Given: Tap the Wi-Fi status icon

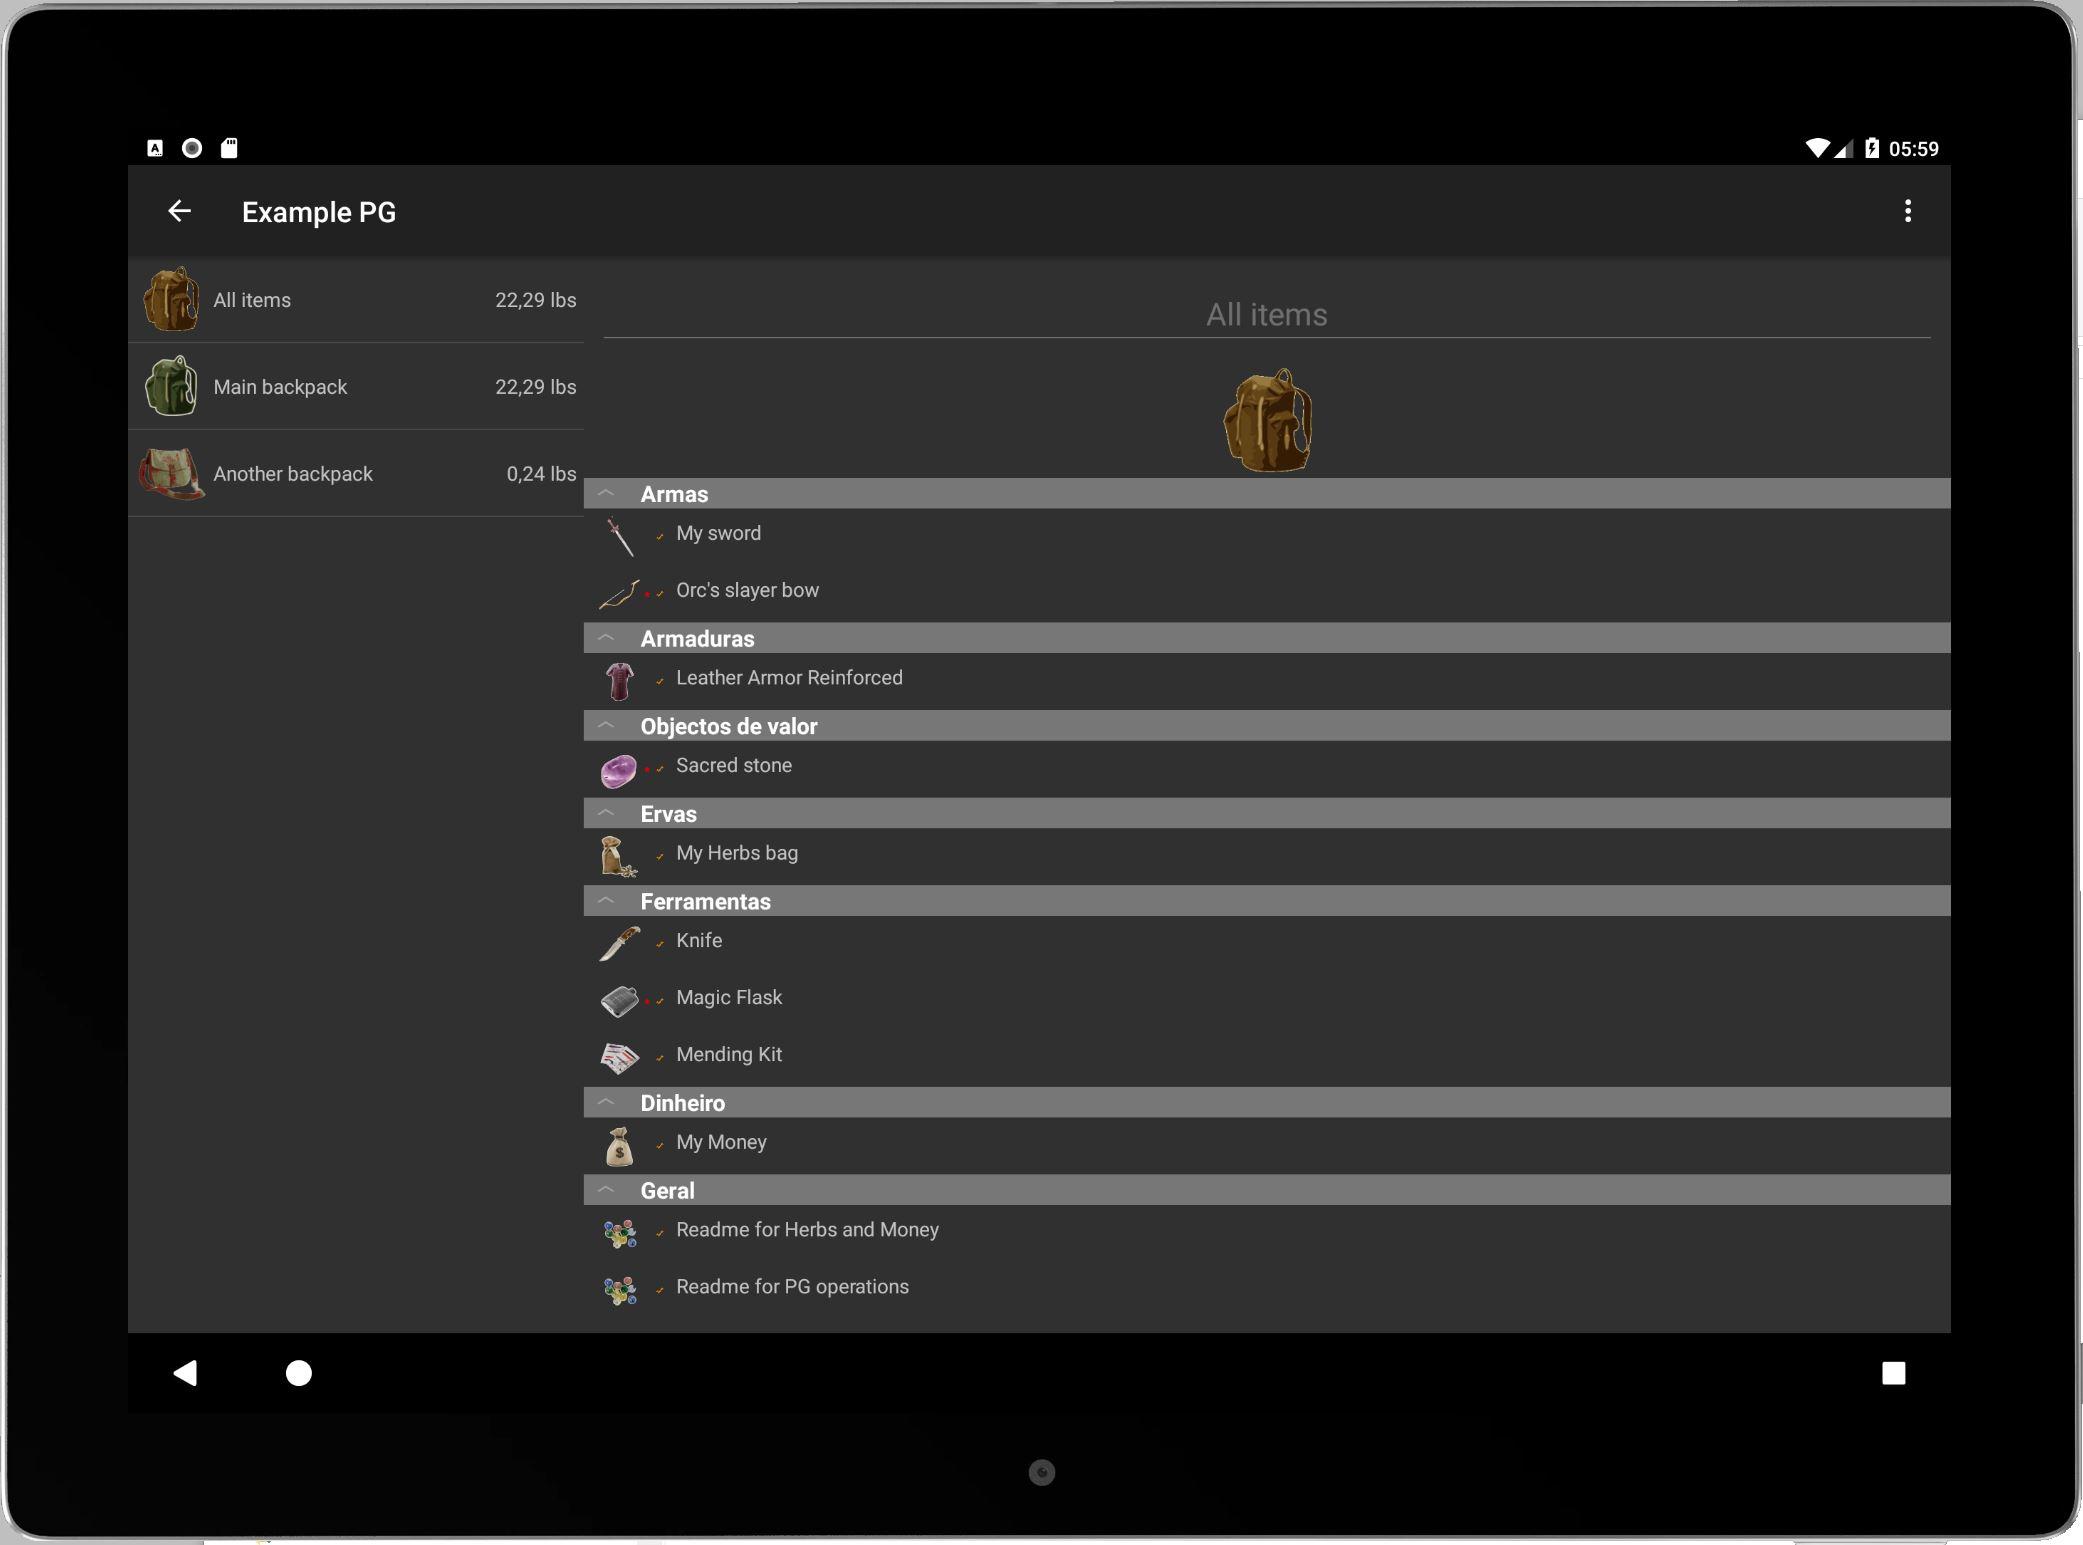Looking at the screenshot, I should tap(1817, 148).
